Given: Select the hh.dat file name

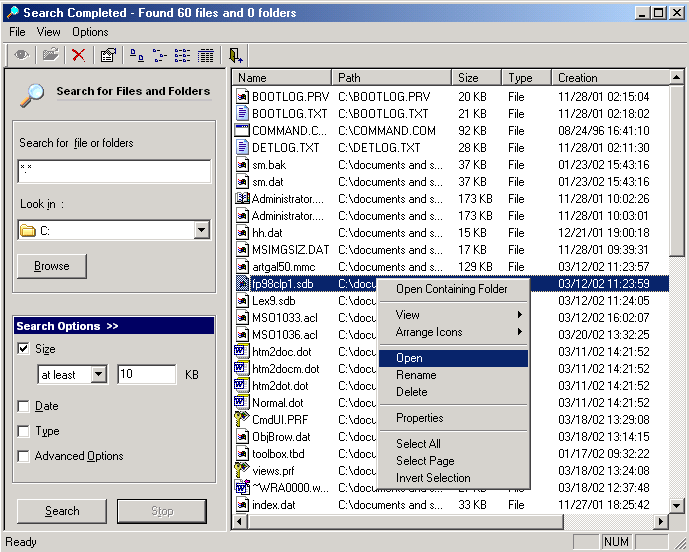Looking at the screenshot, I should [267, 233].
